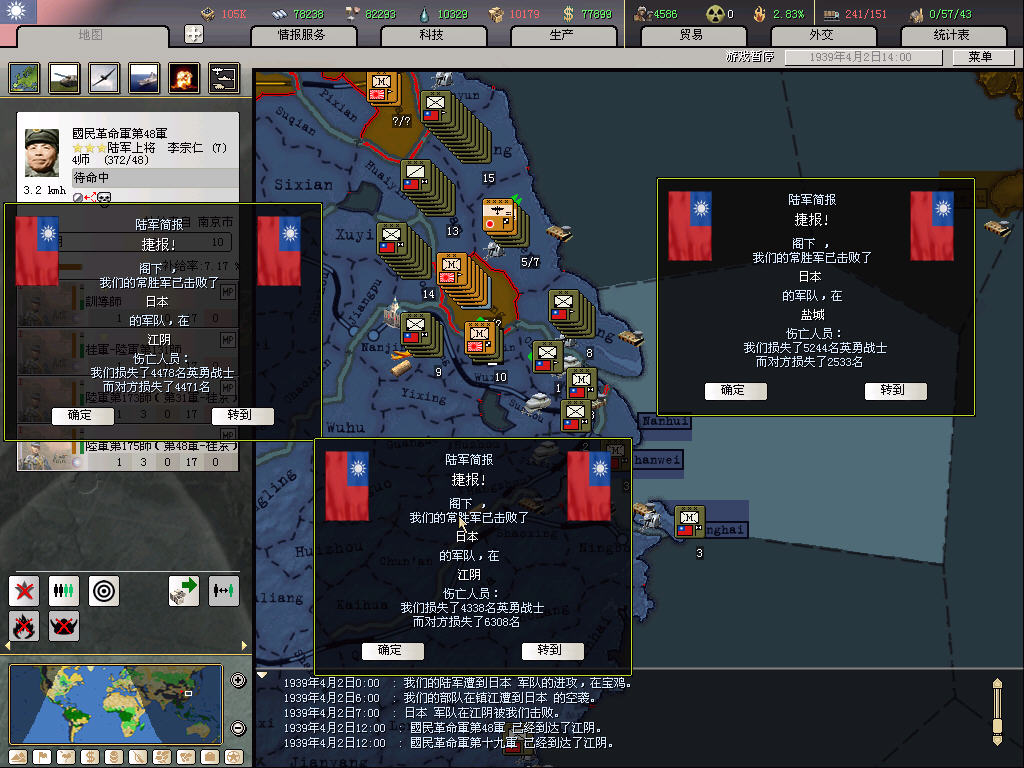Click the Republic of China flag at top-left
Viewport: 1024px width, 768px height.
(x=18, y=12)
